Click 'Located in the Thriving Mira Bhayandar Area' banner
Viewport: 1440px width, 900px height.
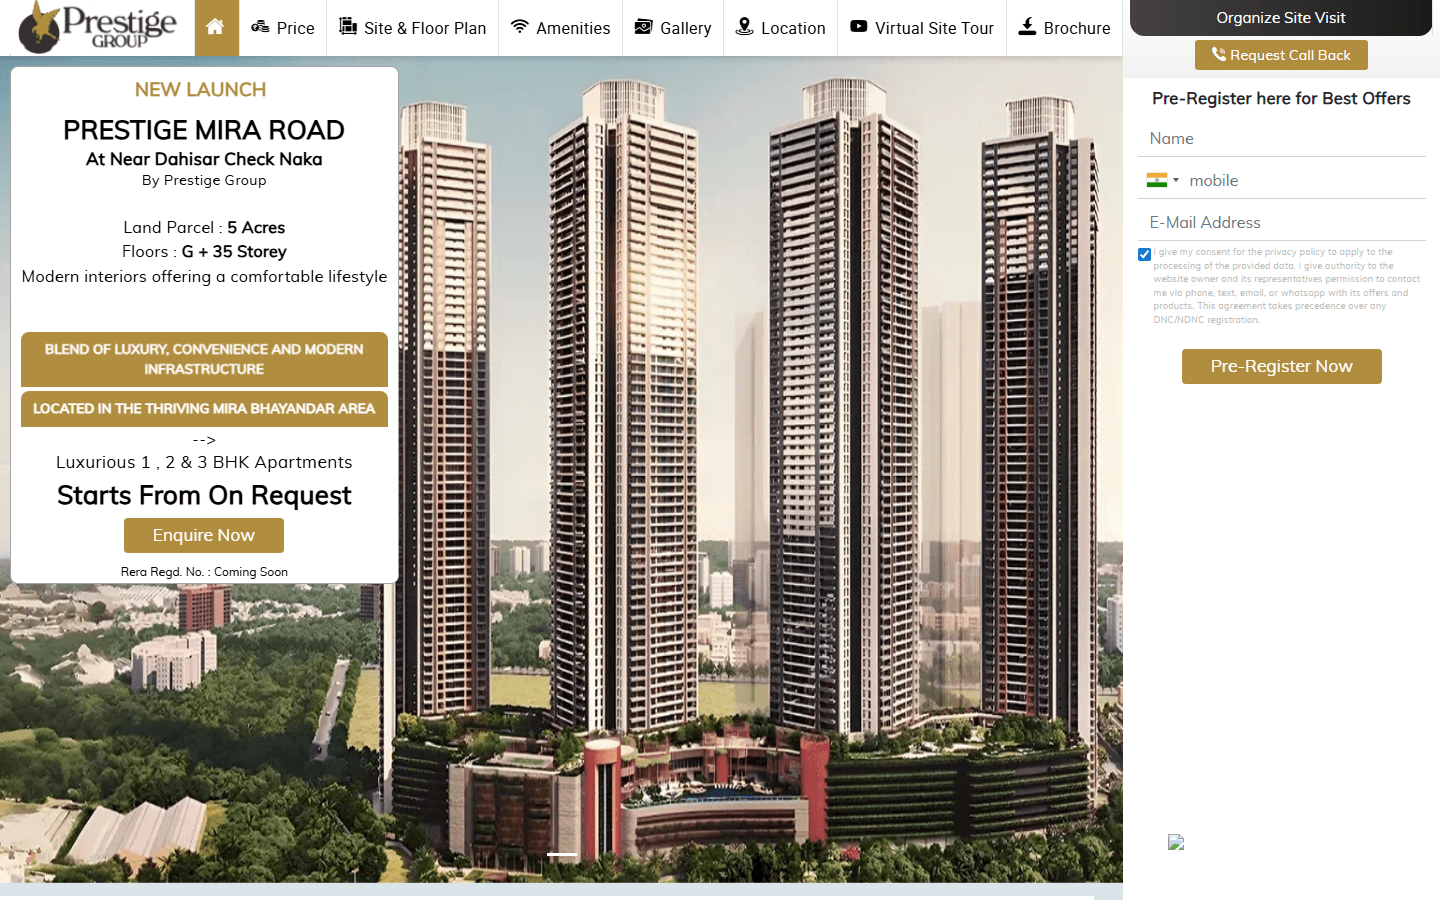[x=204, y=409]
